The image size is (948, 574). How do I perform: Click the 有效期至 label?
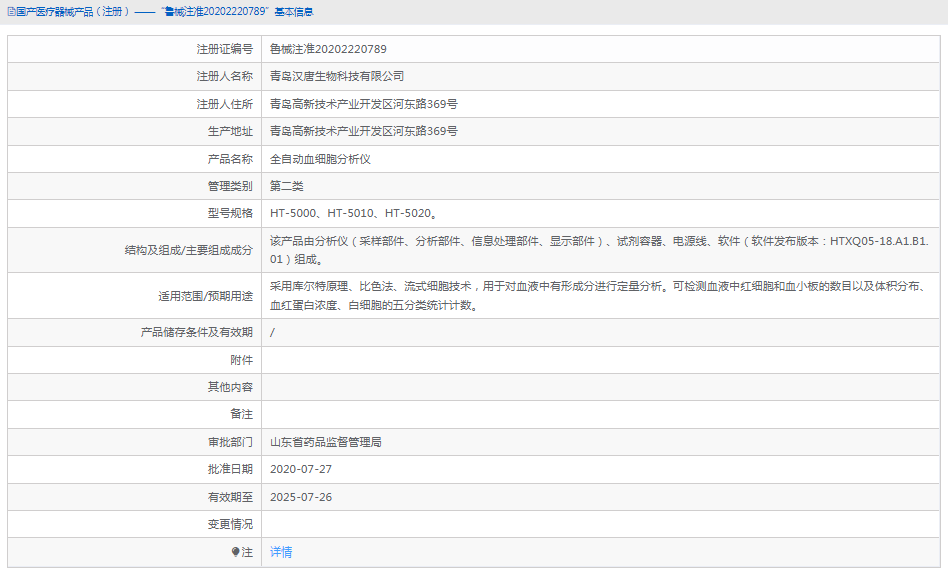[230, 497]
